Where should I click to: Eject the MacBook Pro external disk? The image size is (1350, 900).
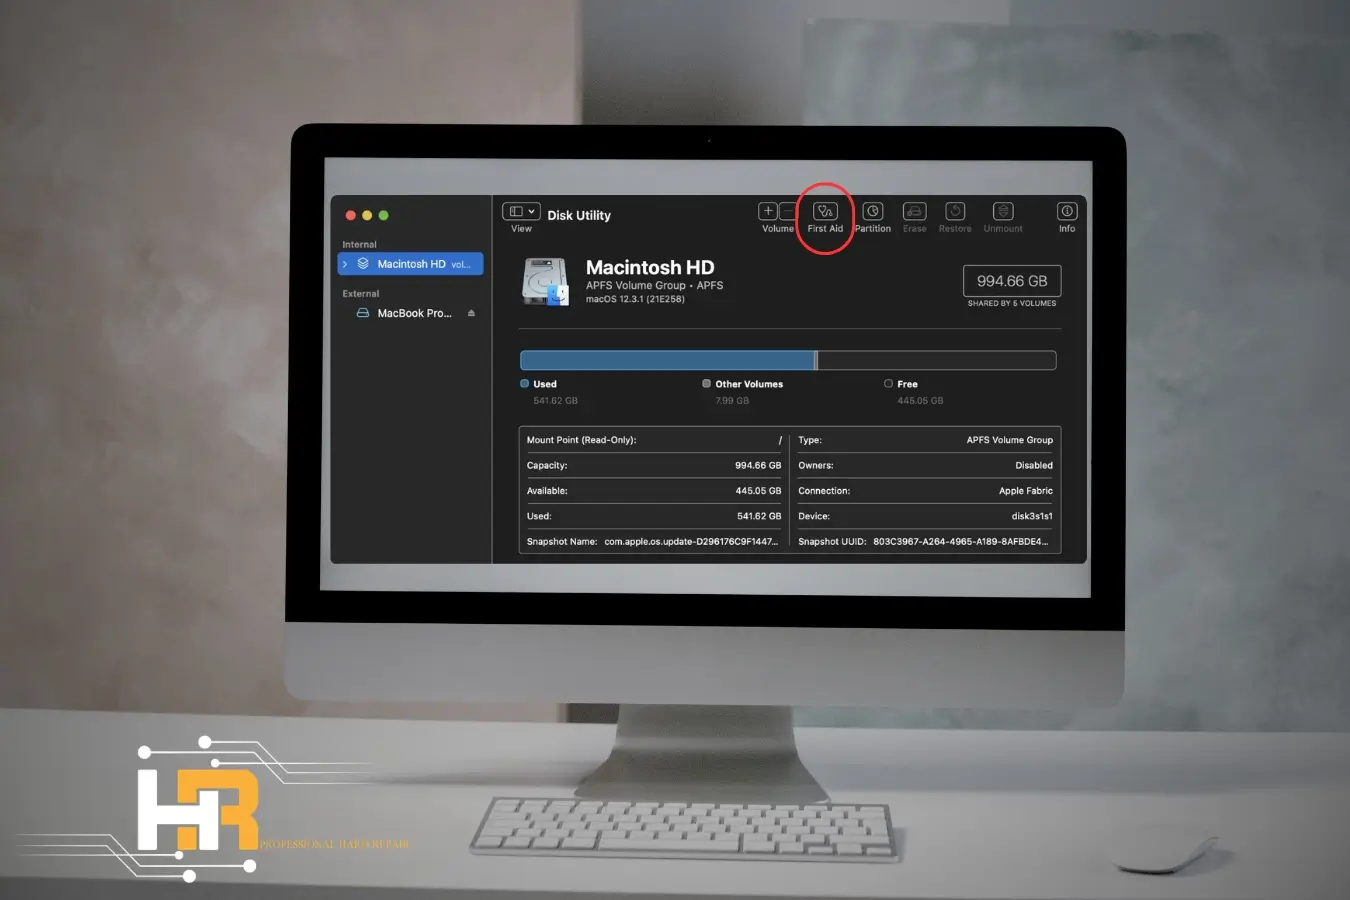click(x=471, y=313)
